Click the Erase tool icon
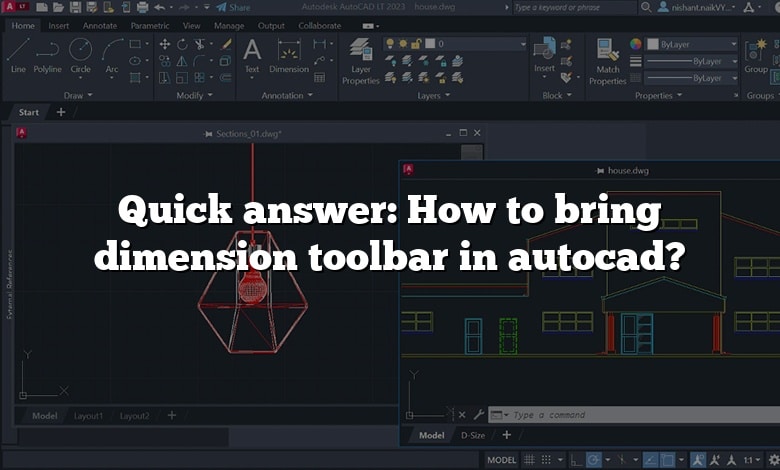The height and width of the screenshot is (470, 780). 226,44
